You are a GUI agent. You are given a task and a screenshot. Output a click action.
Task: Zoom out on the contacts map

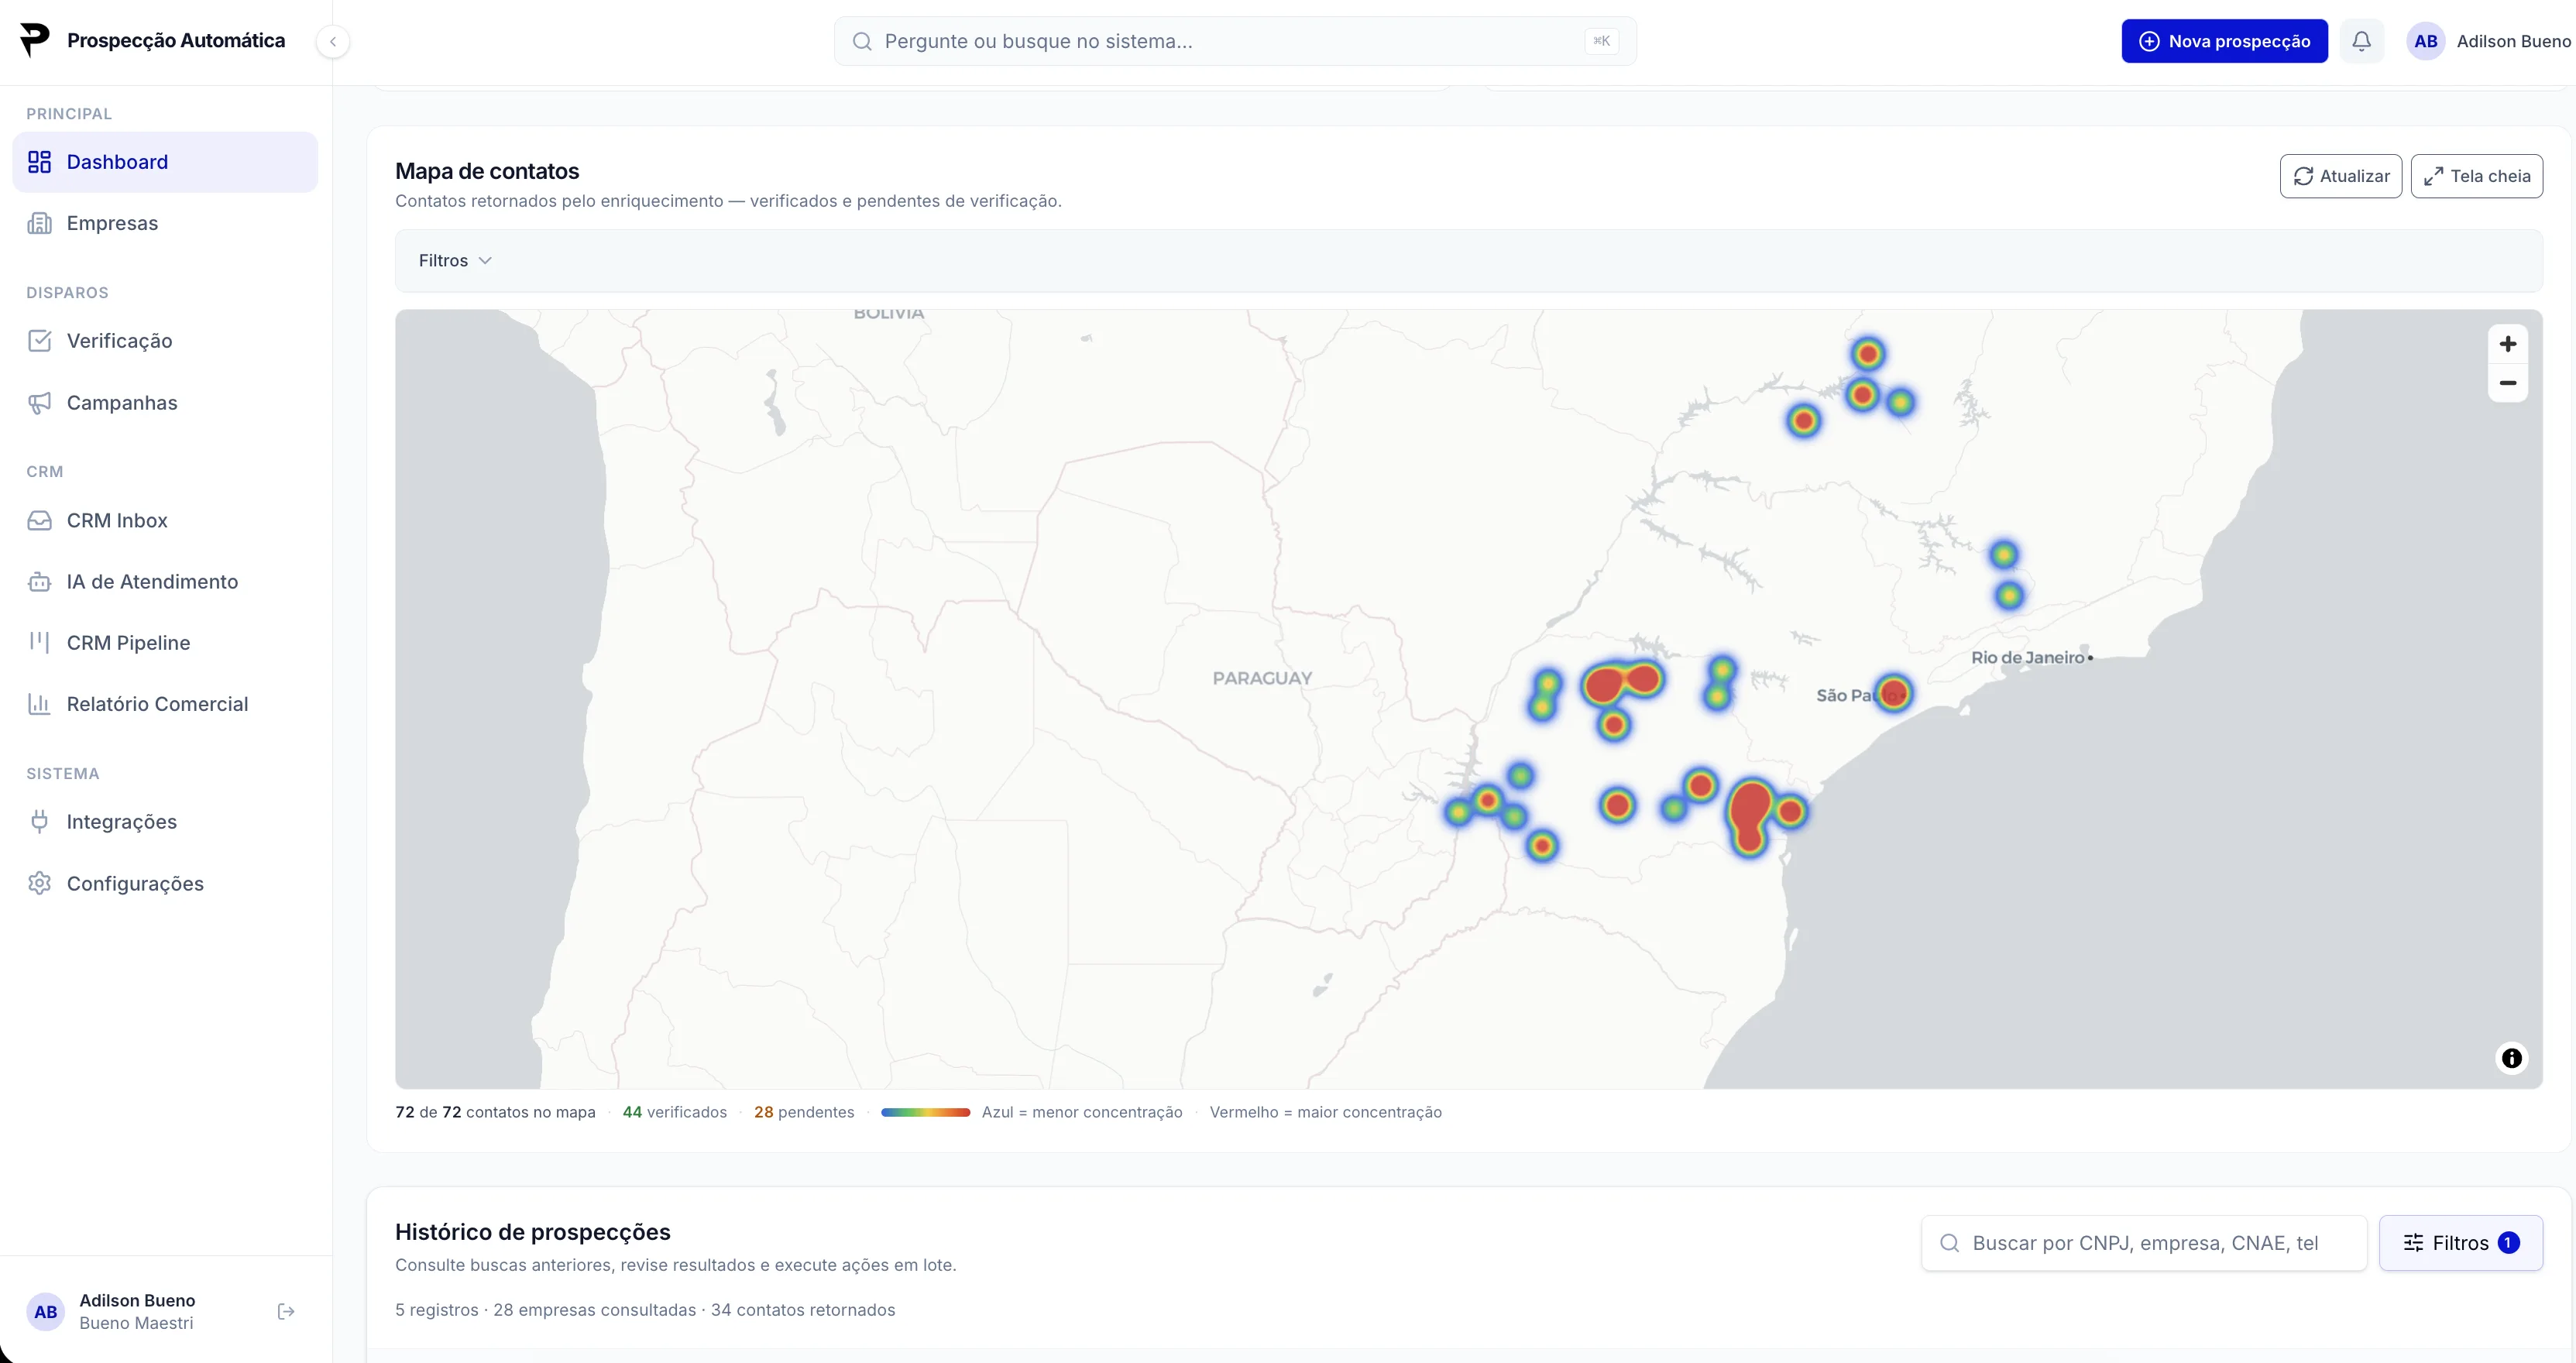tap(2507, 383)
